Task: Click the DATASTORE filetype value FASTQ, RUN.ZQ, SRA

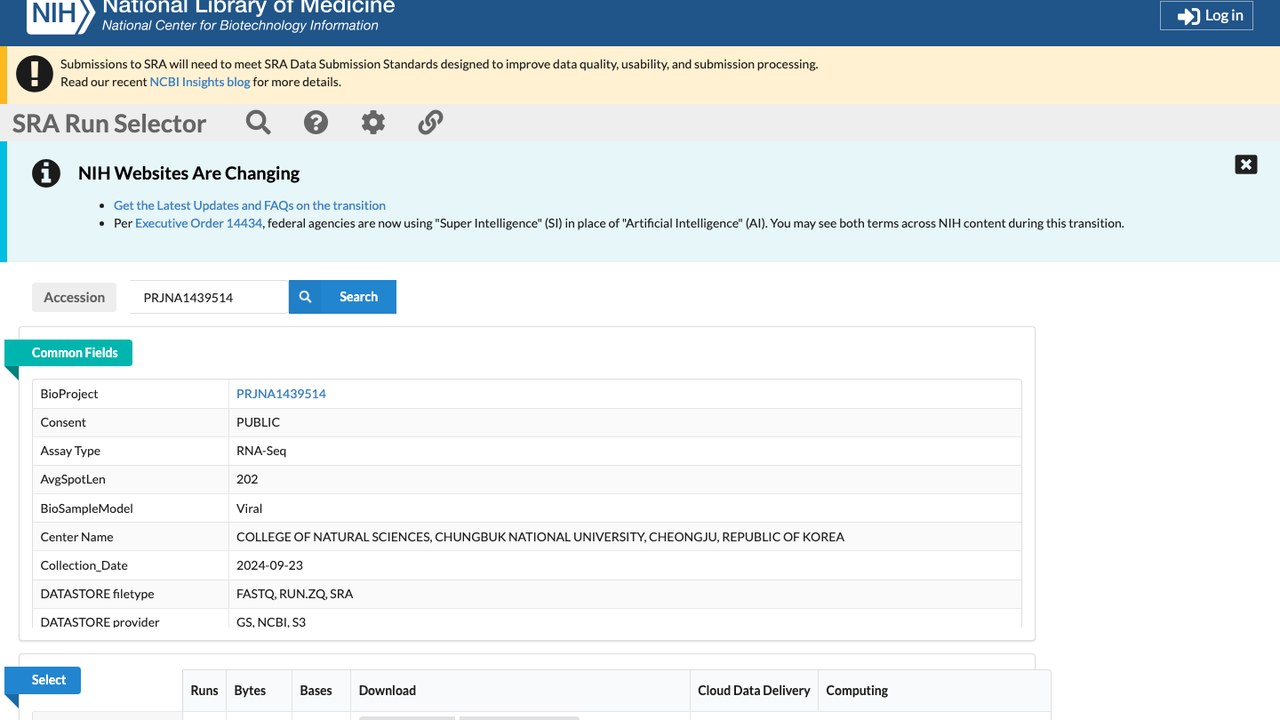Action: tap(295, 594)
